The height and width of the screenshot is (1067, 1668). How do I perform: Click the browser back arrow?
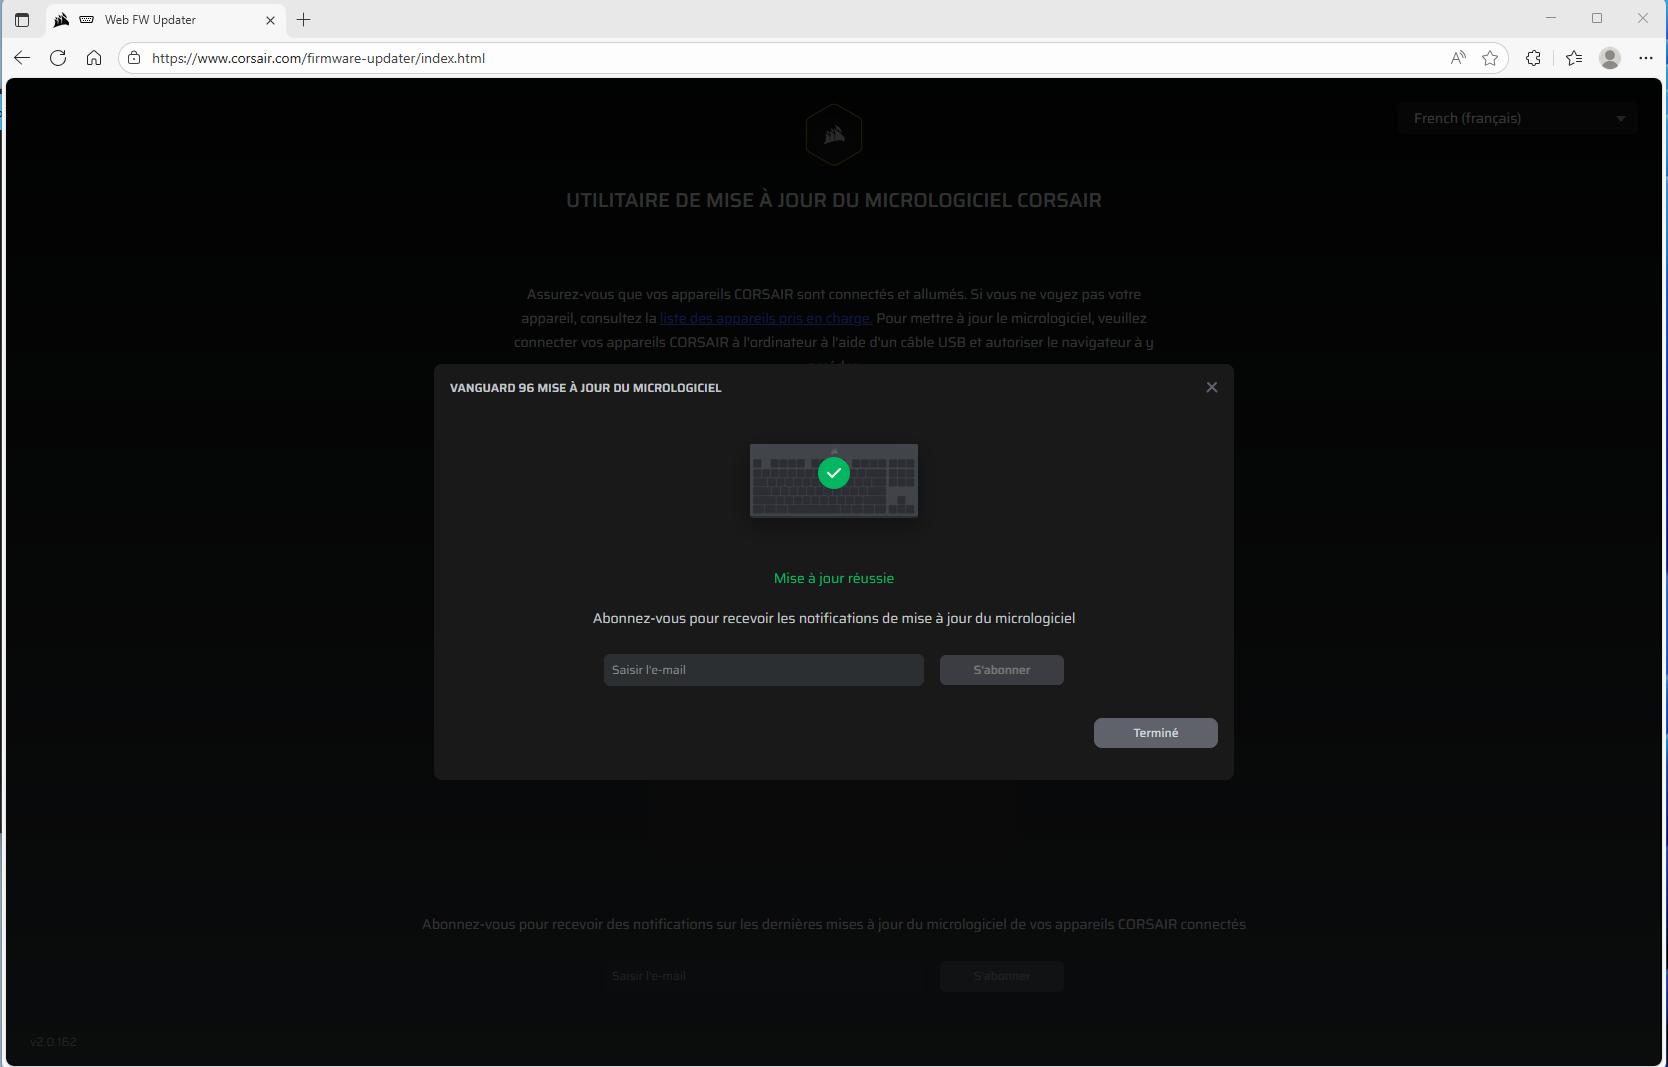pos(22,58)
